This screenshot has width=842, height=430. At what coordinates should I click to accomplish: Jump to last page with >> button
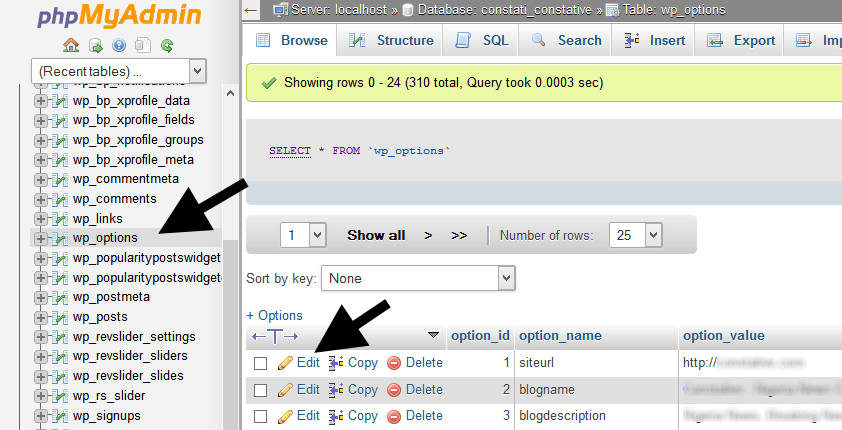[459, 235]
